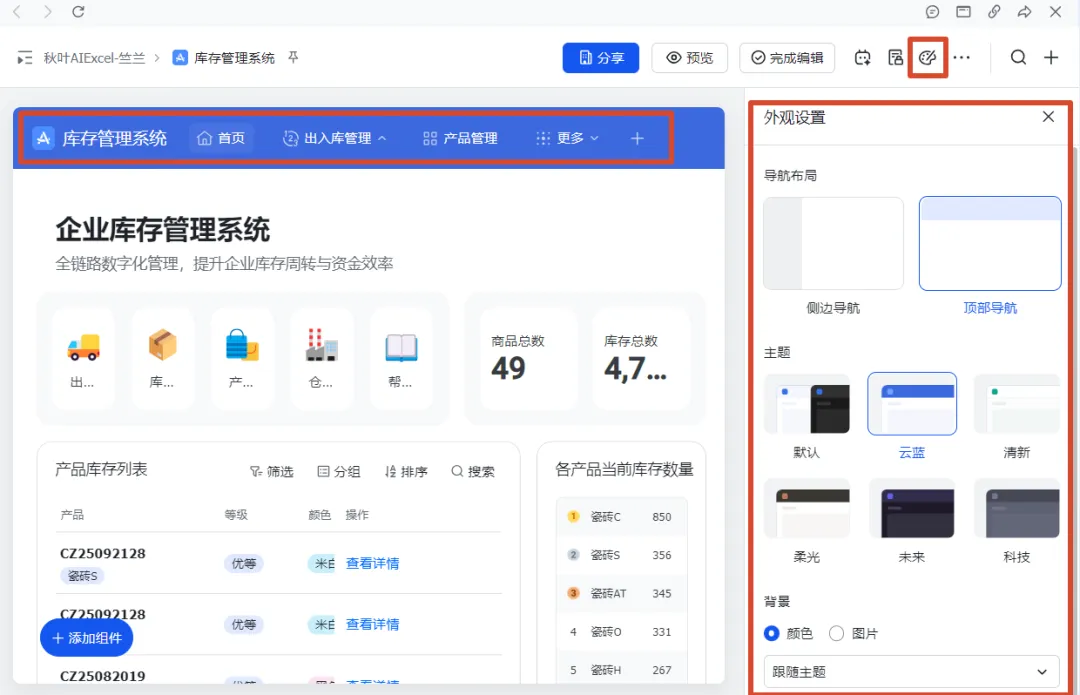The image size is (1080, 695).
Task: Click the 等级 column header
Action: [236, 515]
